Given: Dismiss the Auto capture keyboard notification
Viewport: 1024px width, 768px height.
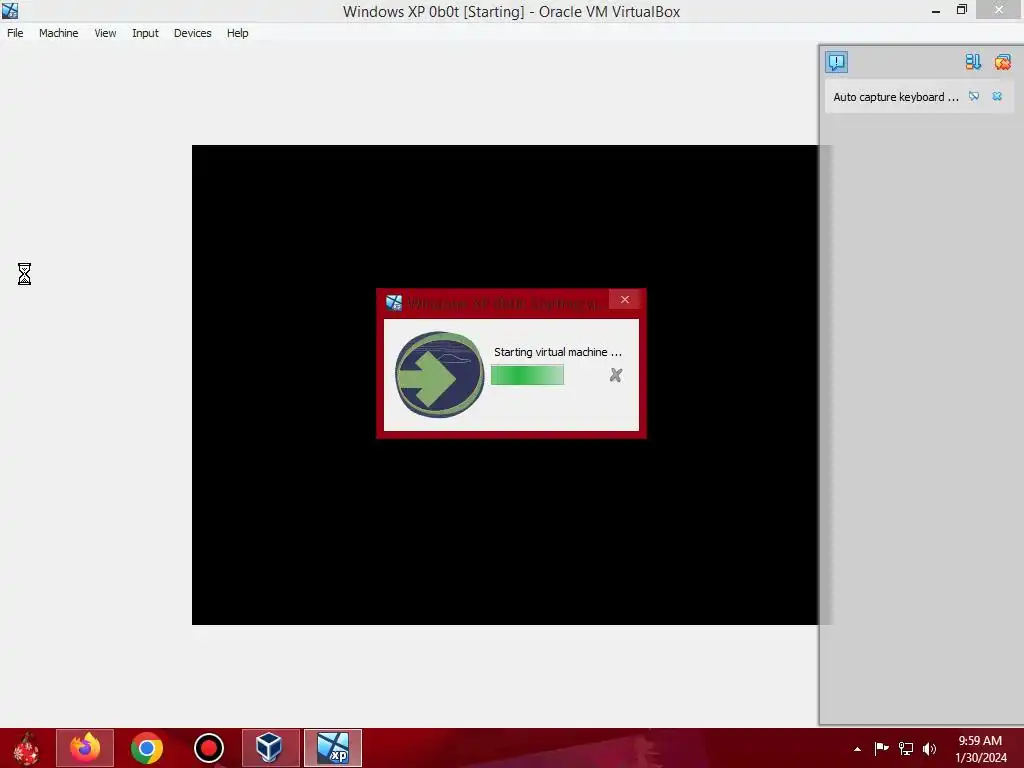Looking at the screenshot, I should pos(997,96).
